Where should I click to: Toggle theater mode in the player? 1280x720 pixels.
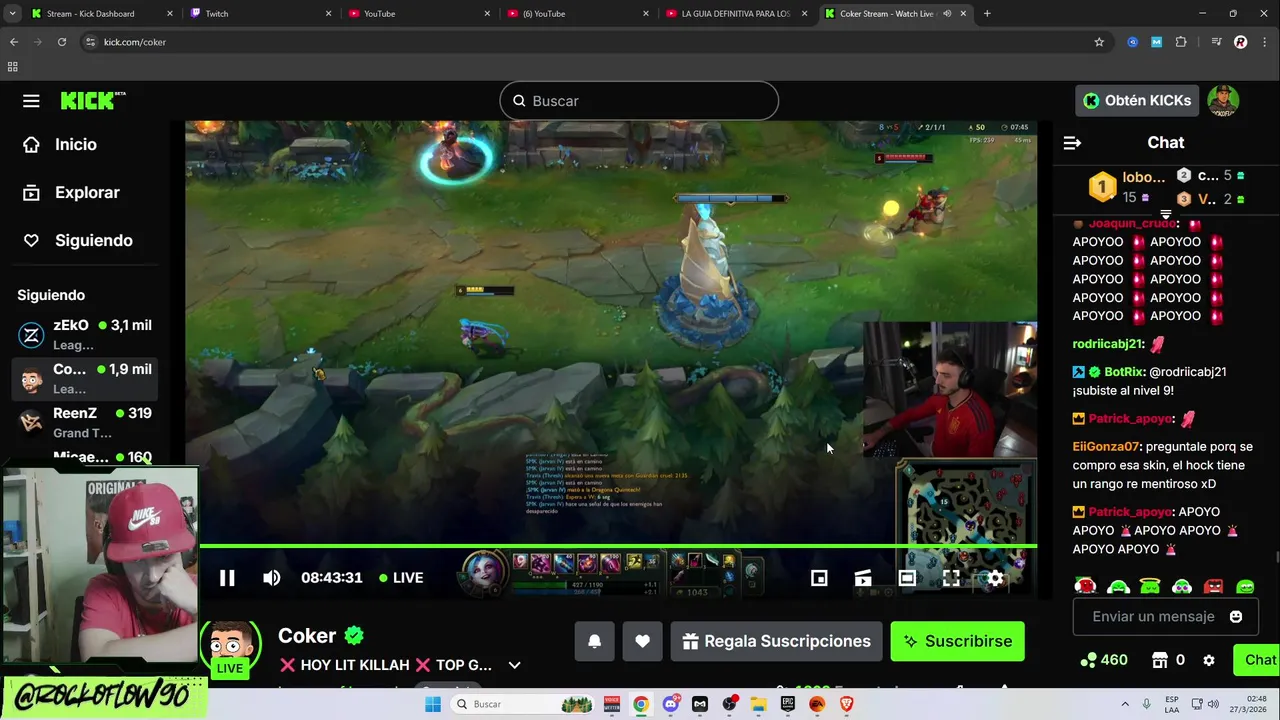point(907,578)
